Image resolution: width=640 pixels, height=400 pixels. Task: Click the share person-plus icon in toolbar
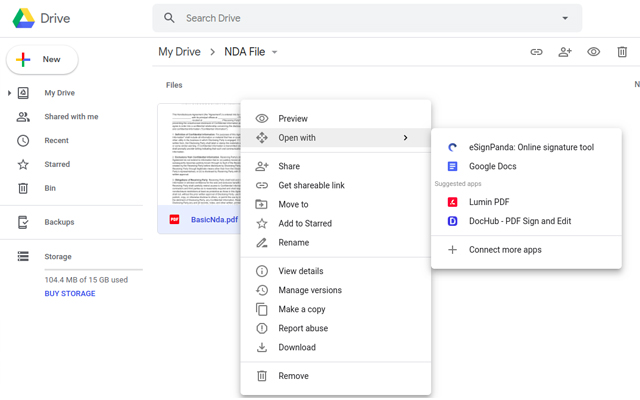point(565,52)
